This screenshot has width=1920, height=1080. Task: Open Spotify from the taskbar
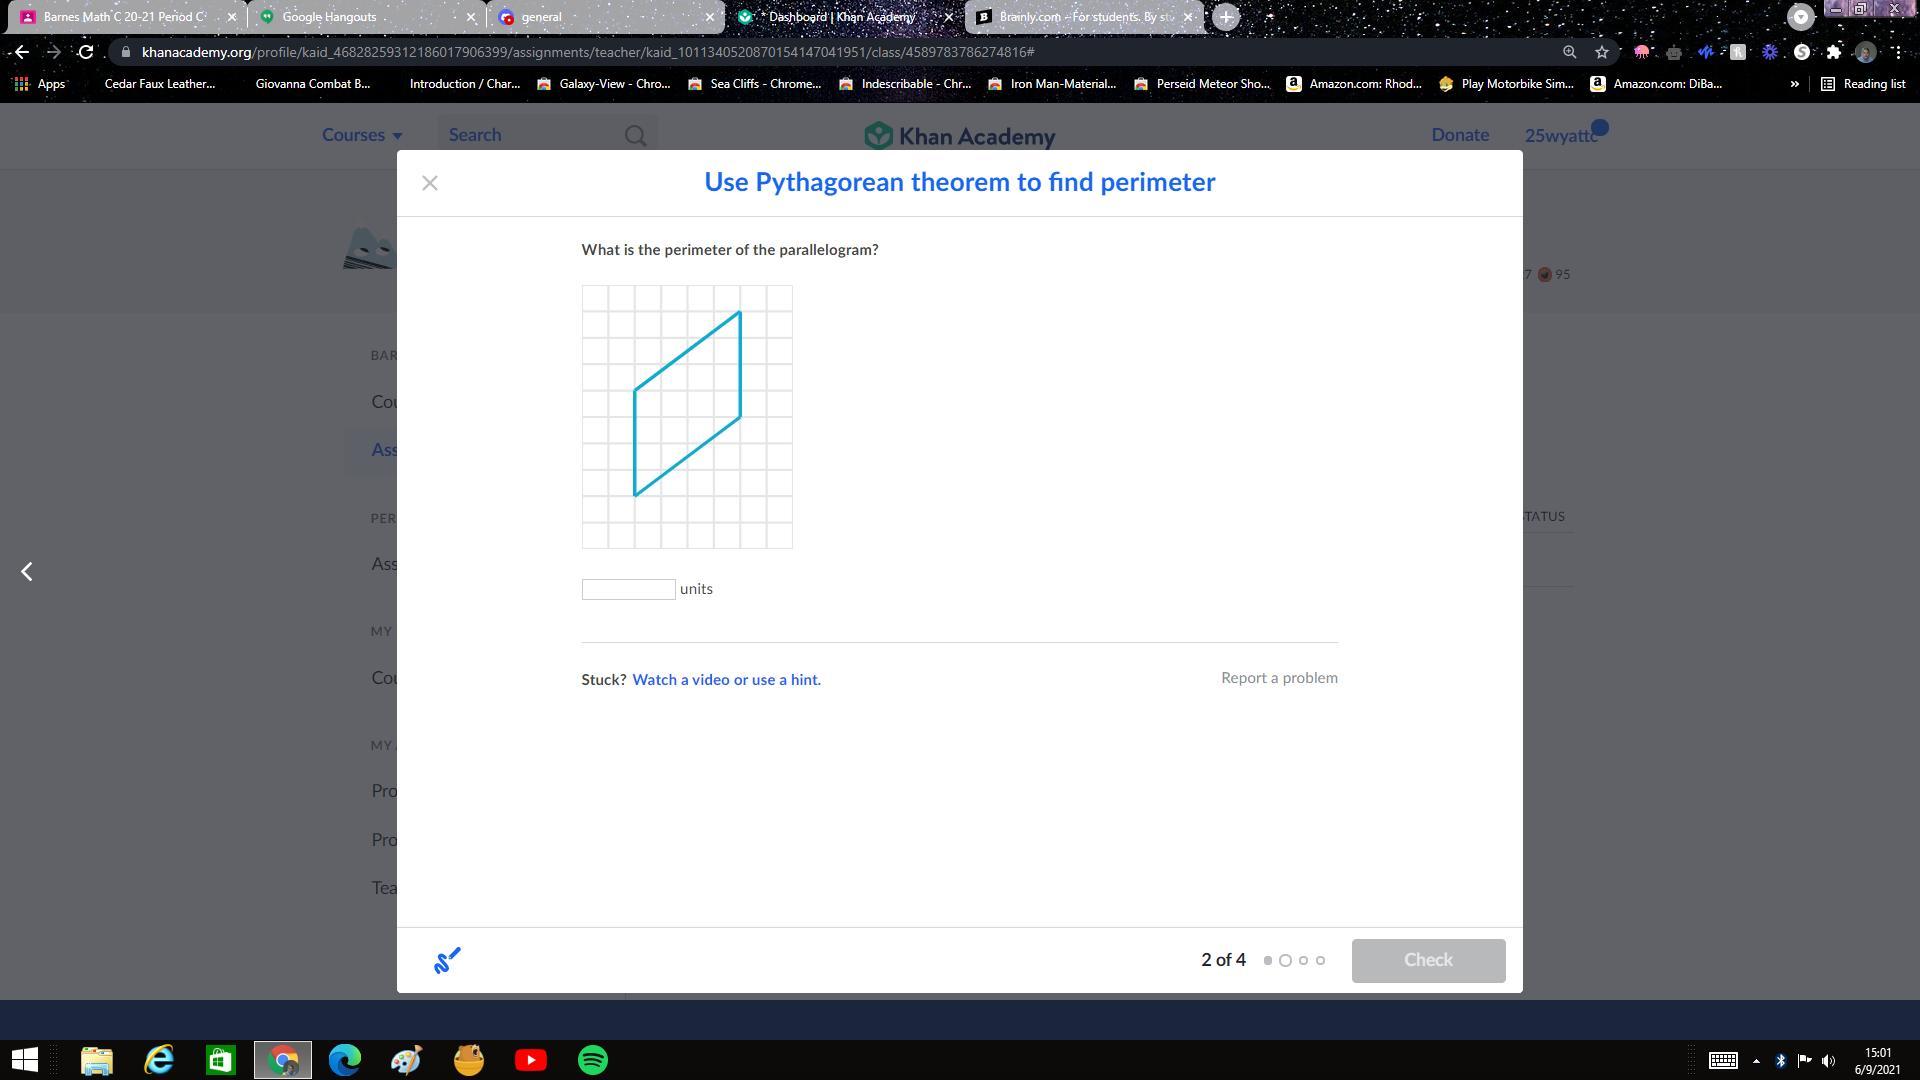tap(593, 1060)
